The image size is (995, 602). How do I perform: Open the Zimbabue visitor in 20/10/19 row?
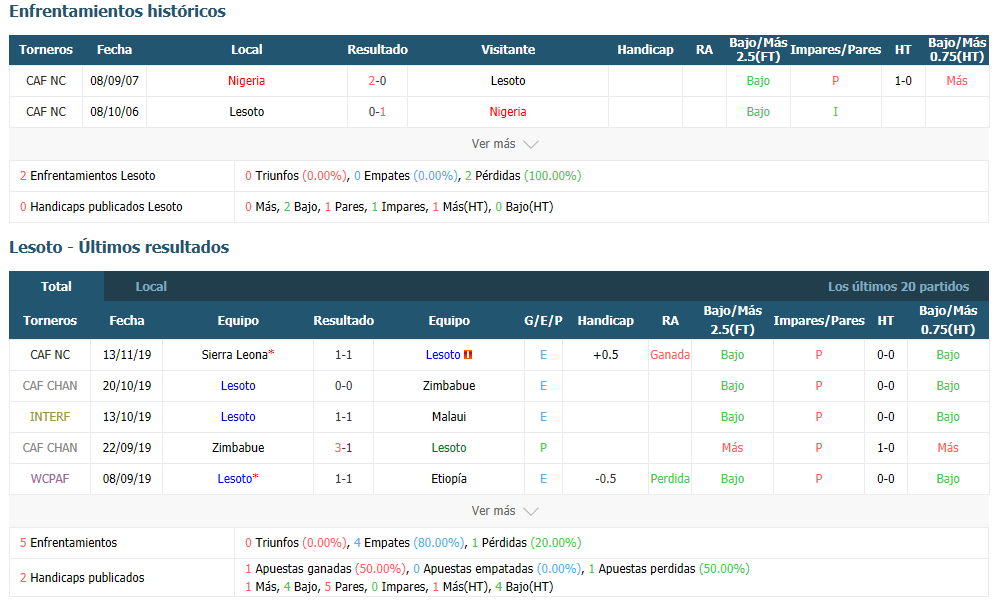[x=449, y=386]
